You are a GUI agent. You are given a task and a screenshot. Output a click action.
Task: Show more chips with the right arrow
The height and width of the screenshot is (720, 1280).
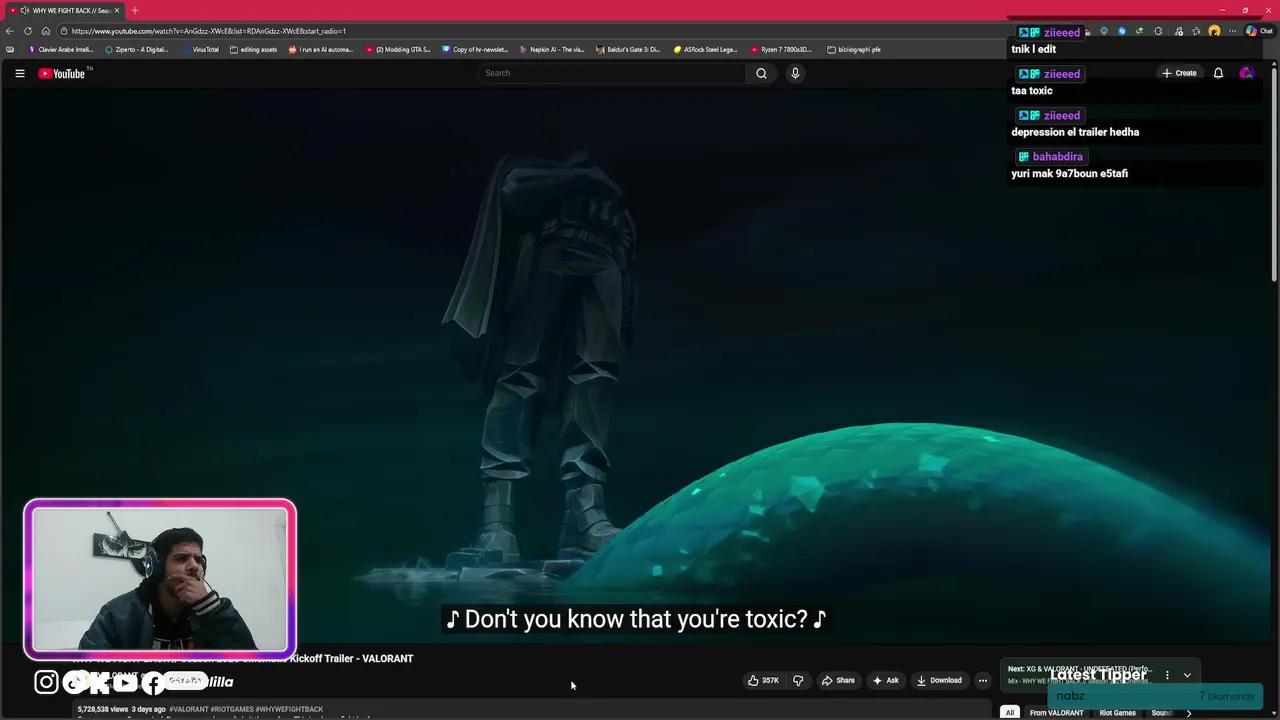(1189, 713)
